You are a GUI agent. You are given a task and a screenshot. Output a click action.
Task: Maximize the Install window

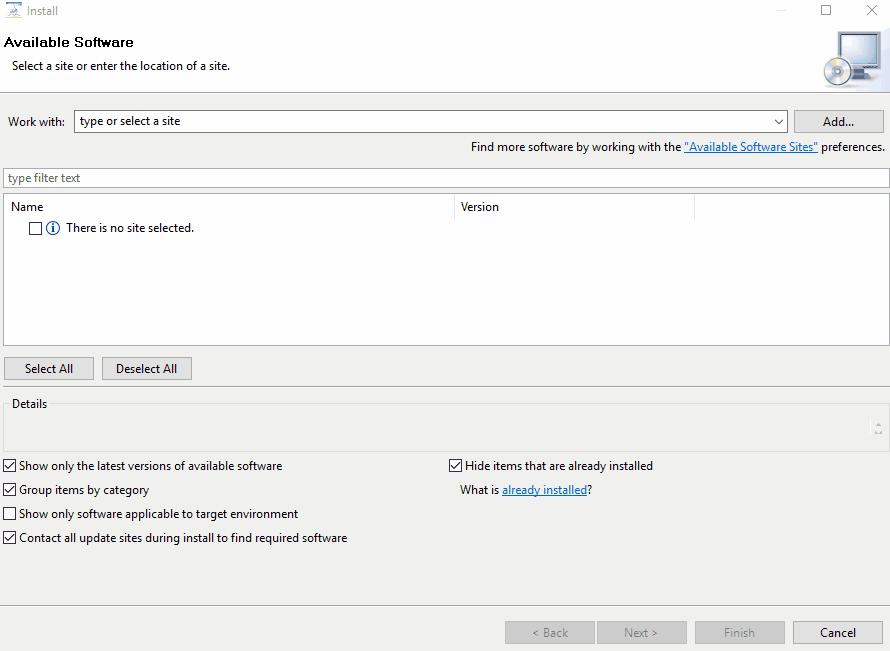pyautogui.click(x=826, y=11)
